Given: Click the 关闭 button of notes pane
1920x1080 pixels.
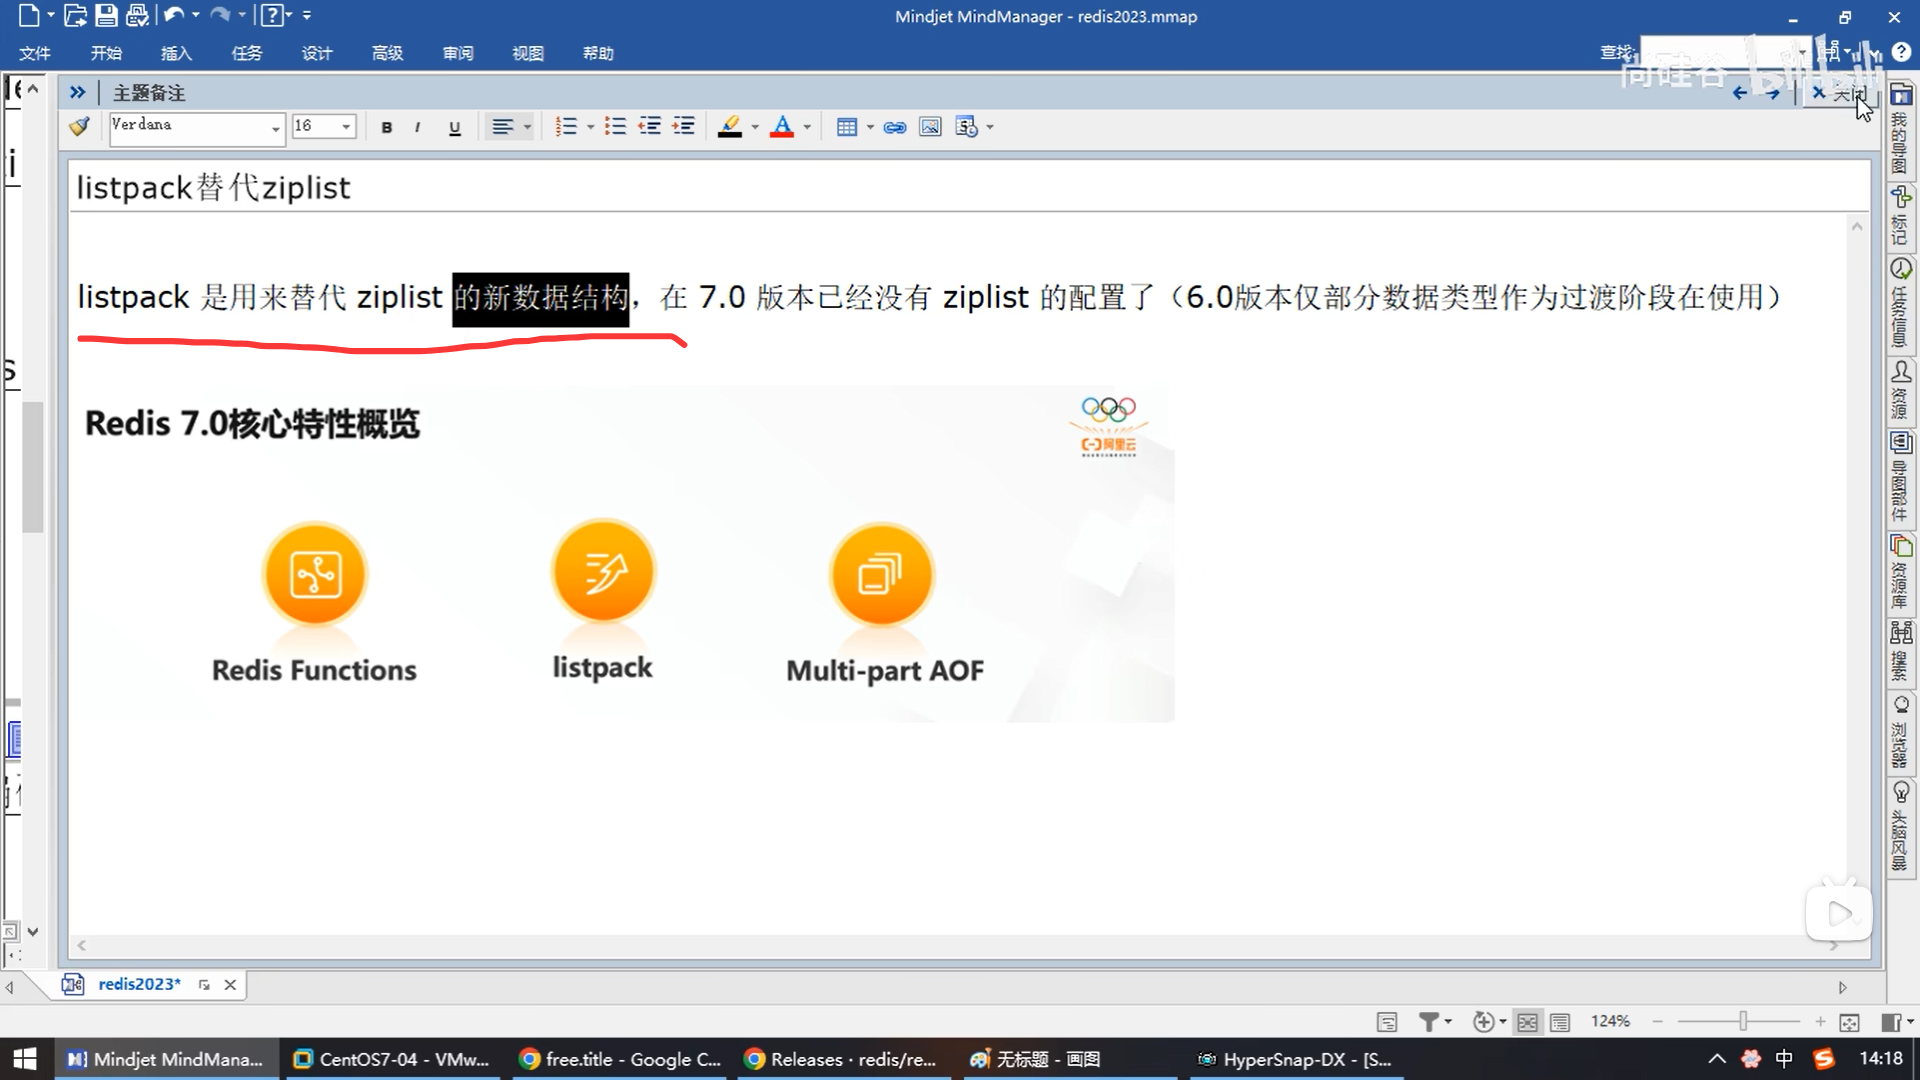Looking at the screenshot, I should point(1838,93).
